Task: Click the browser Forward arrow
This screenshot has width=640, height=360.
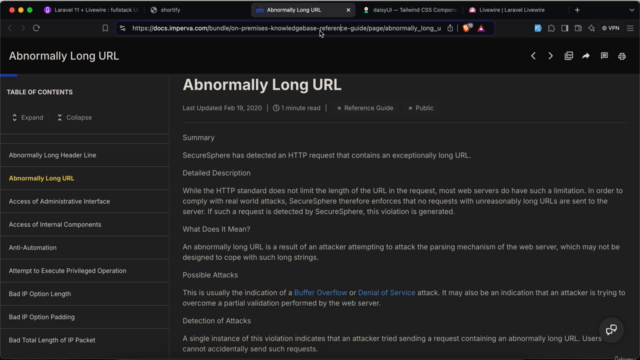Action: pos(23,28)
